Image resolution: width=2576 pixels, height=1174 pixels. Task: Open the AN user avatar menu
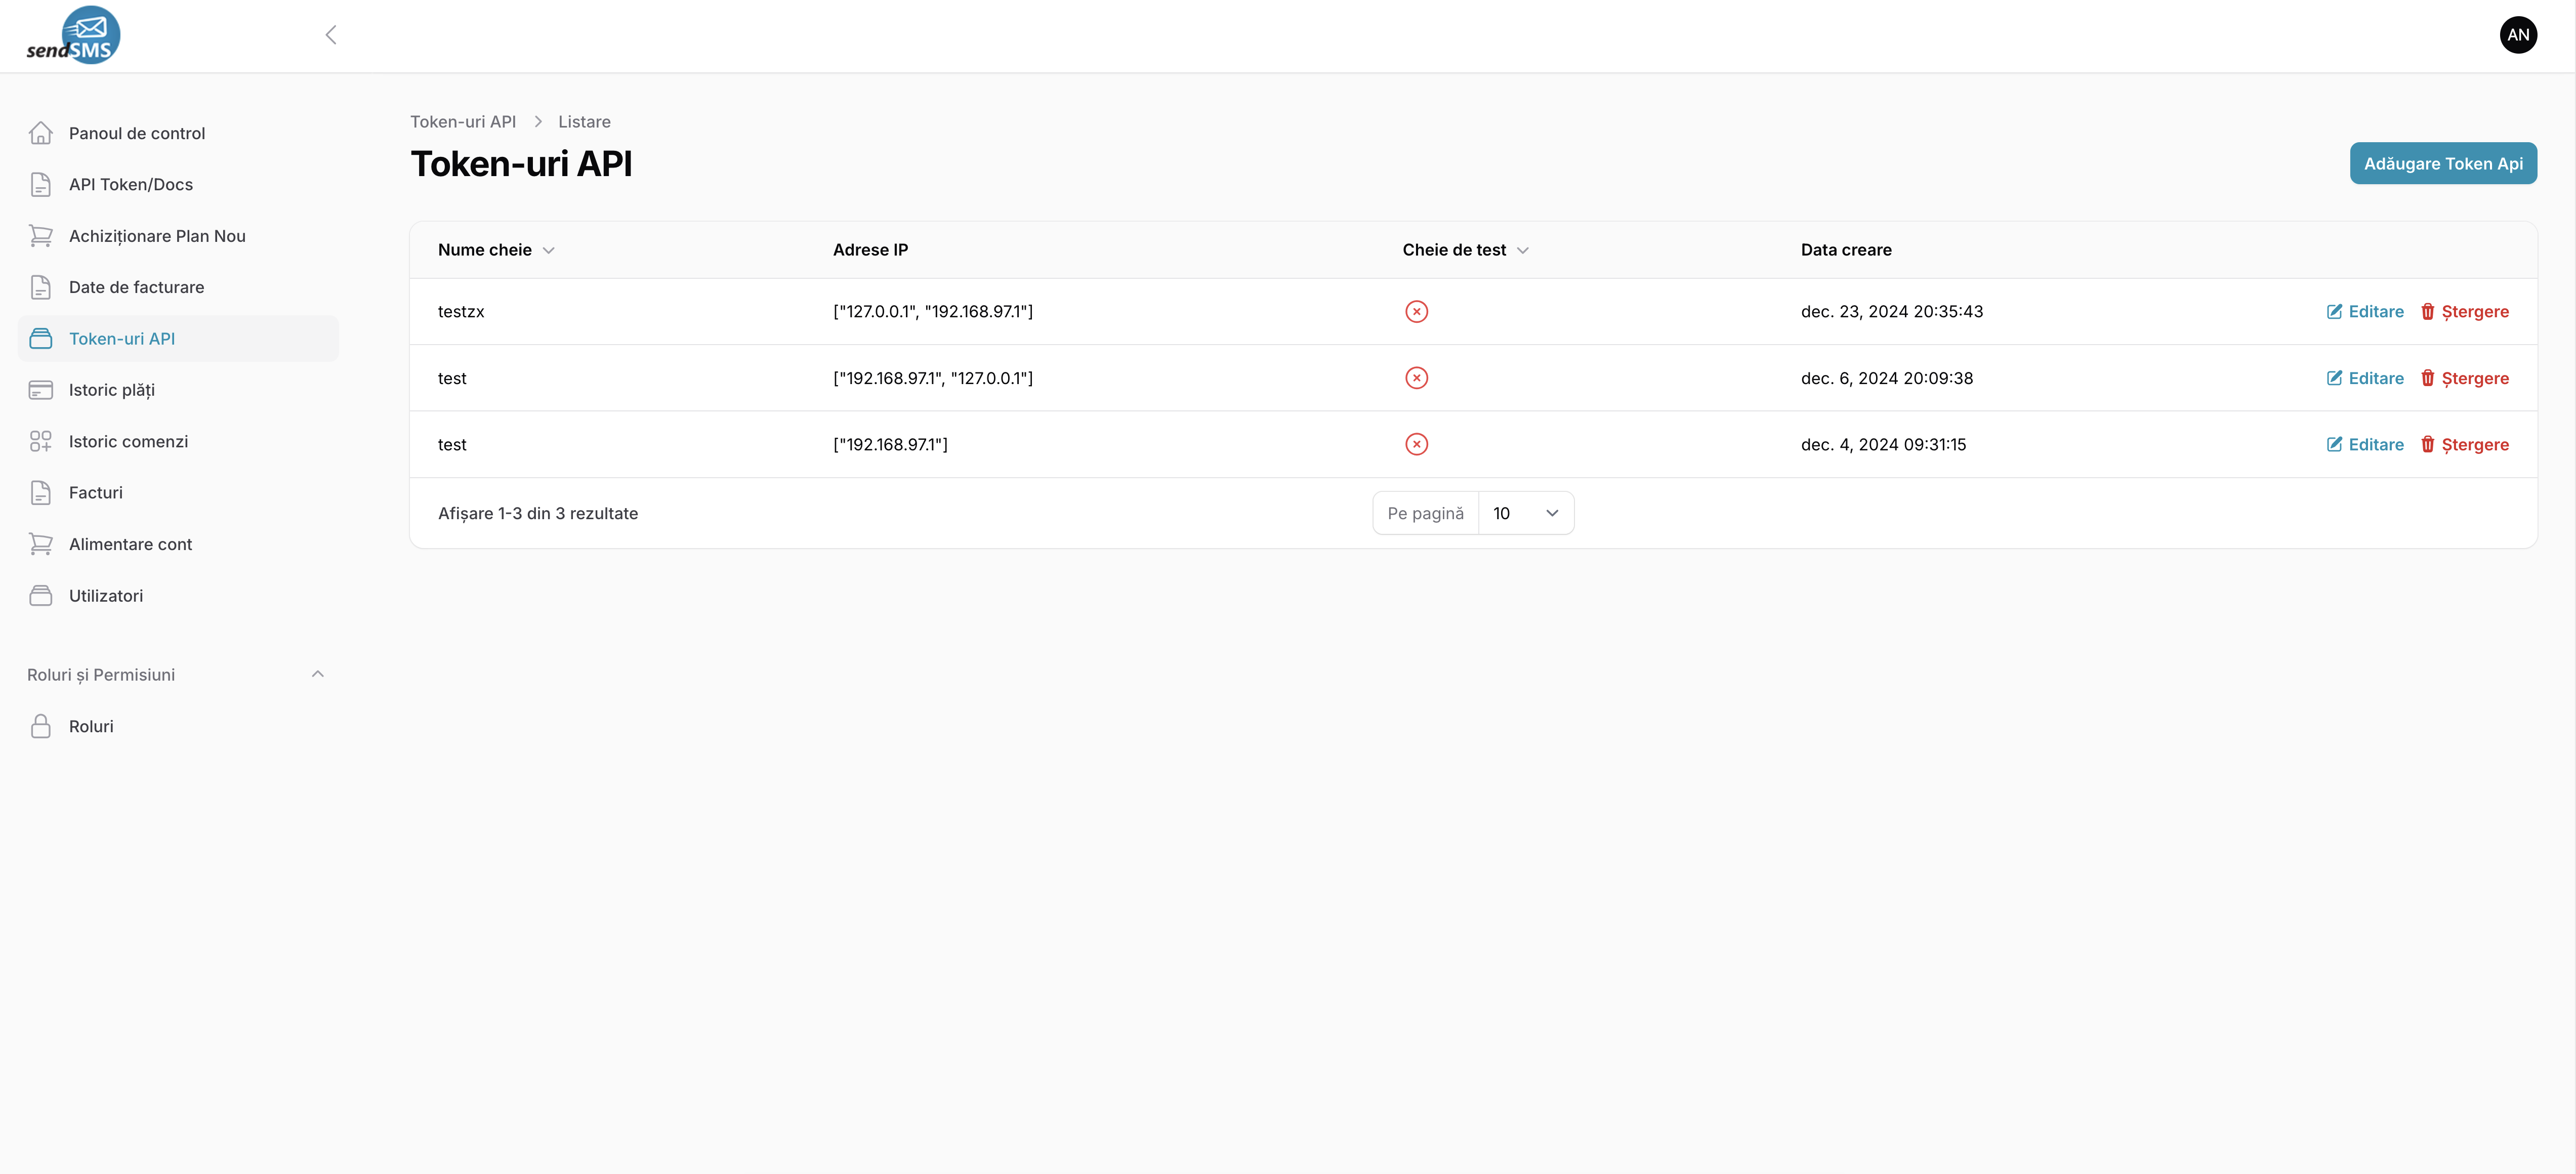coord(2518,35)
